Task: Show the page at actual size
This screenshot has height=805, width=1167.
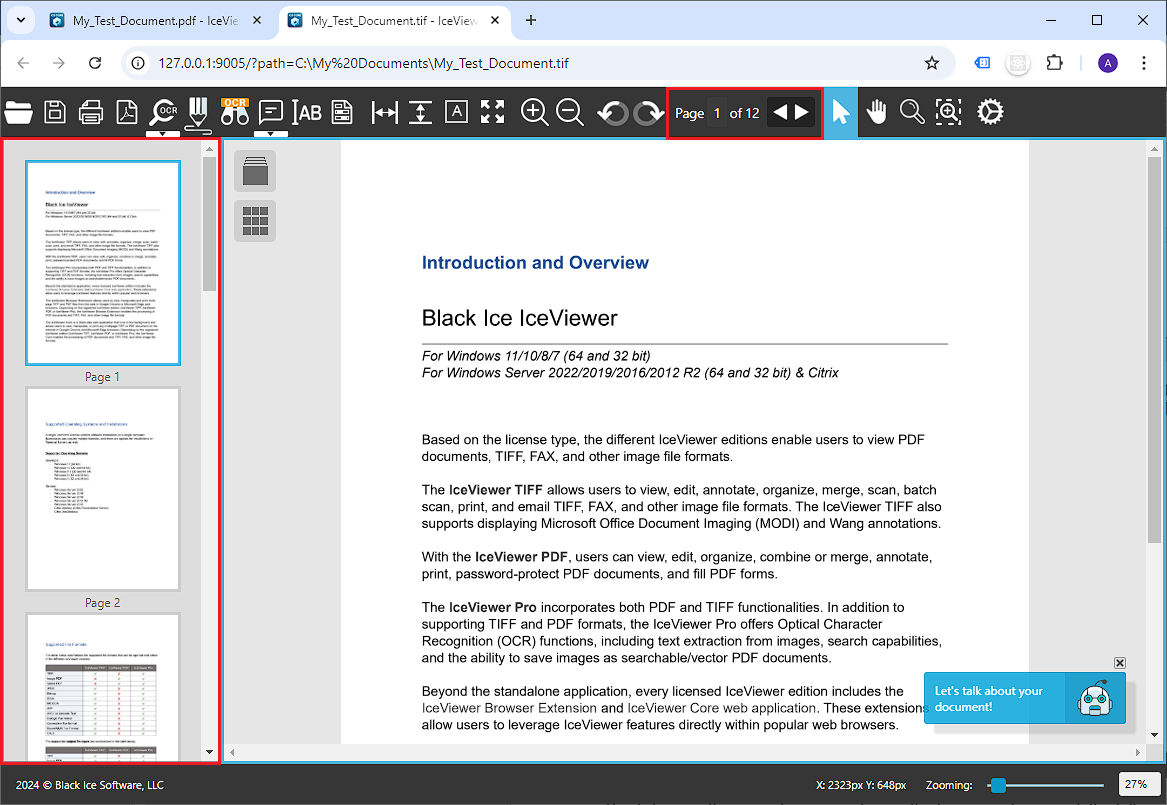Action: coord(456,112)
